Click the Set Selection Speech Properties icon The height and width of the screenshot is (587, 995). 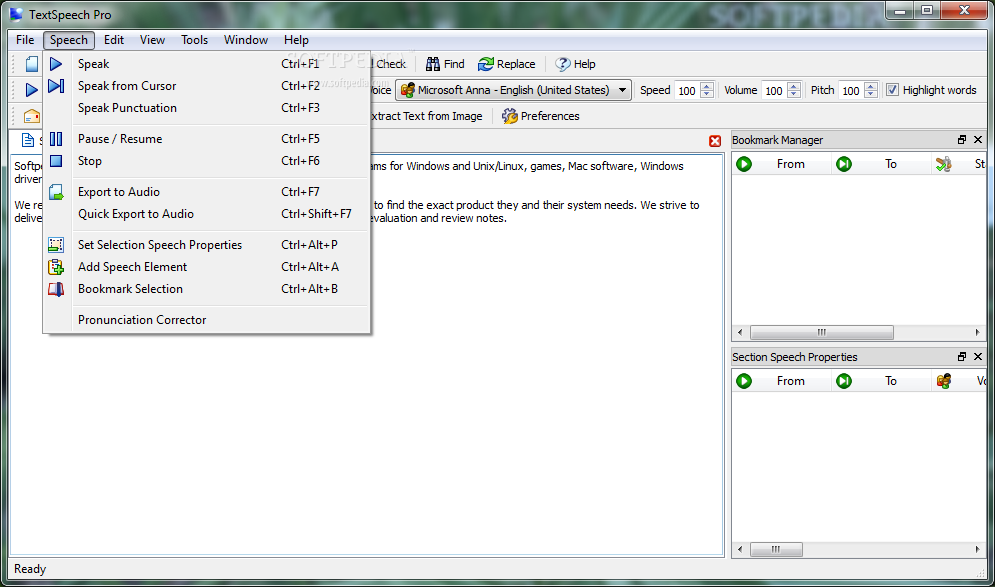pos(56,245)
